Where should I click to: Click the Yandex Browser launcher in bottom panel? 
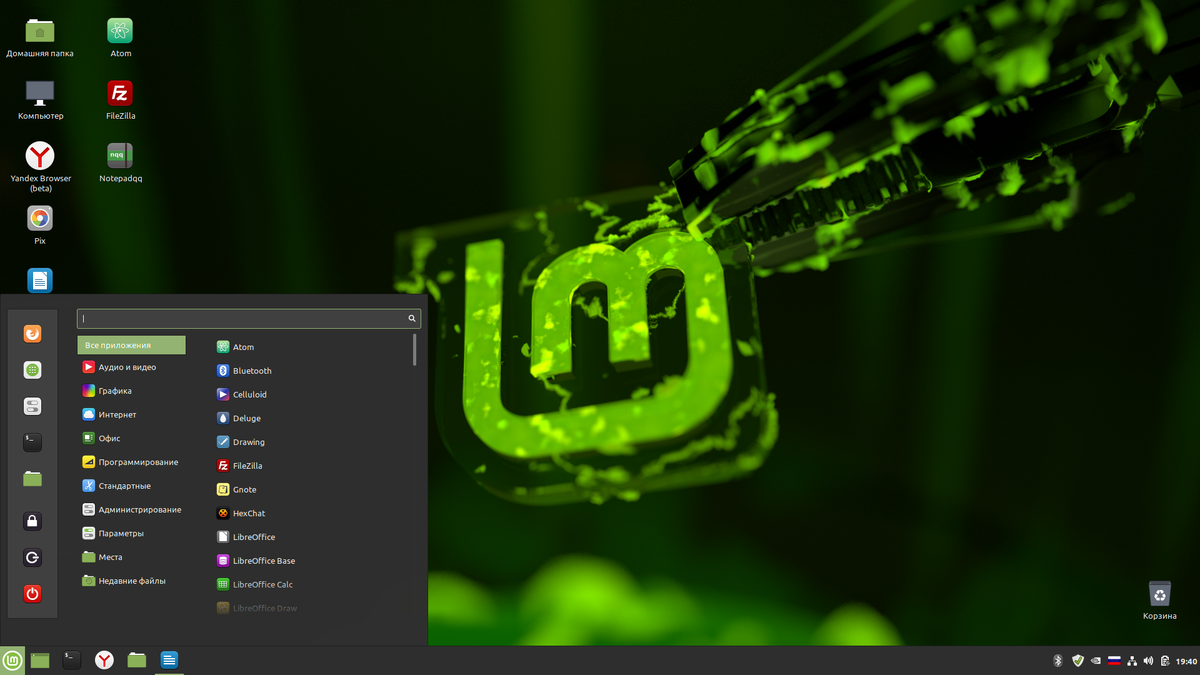[x=104, y=660]
